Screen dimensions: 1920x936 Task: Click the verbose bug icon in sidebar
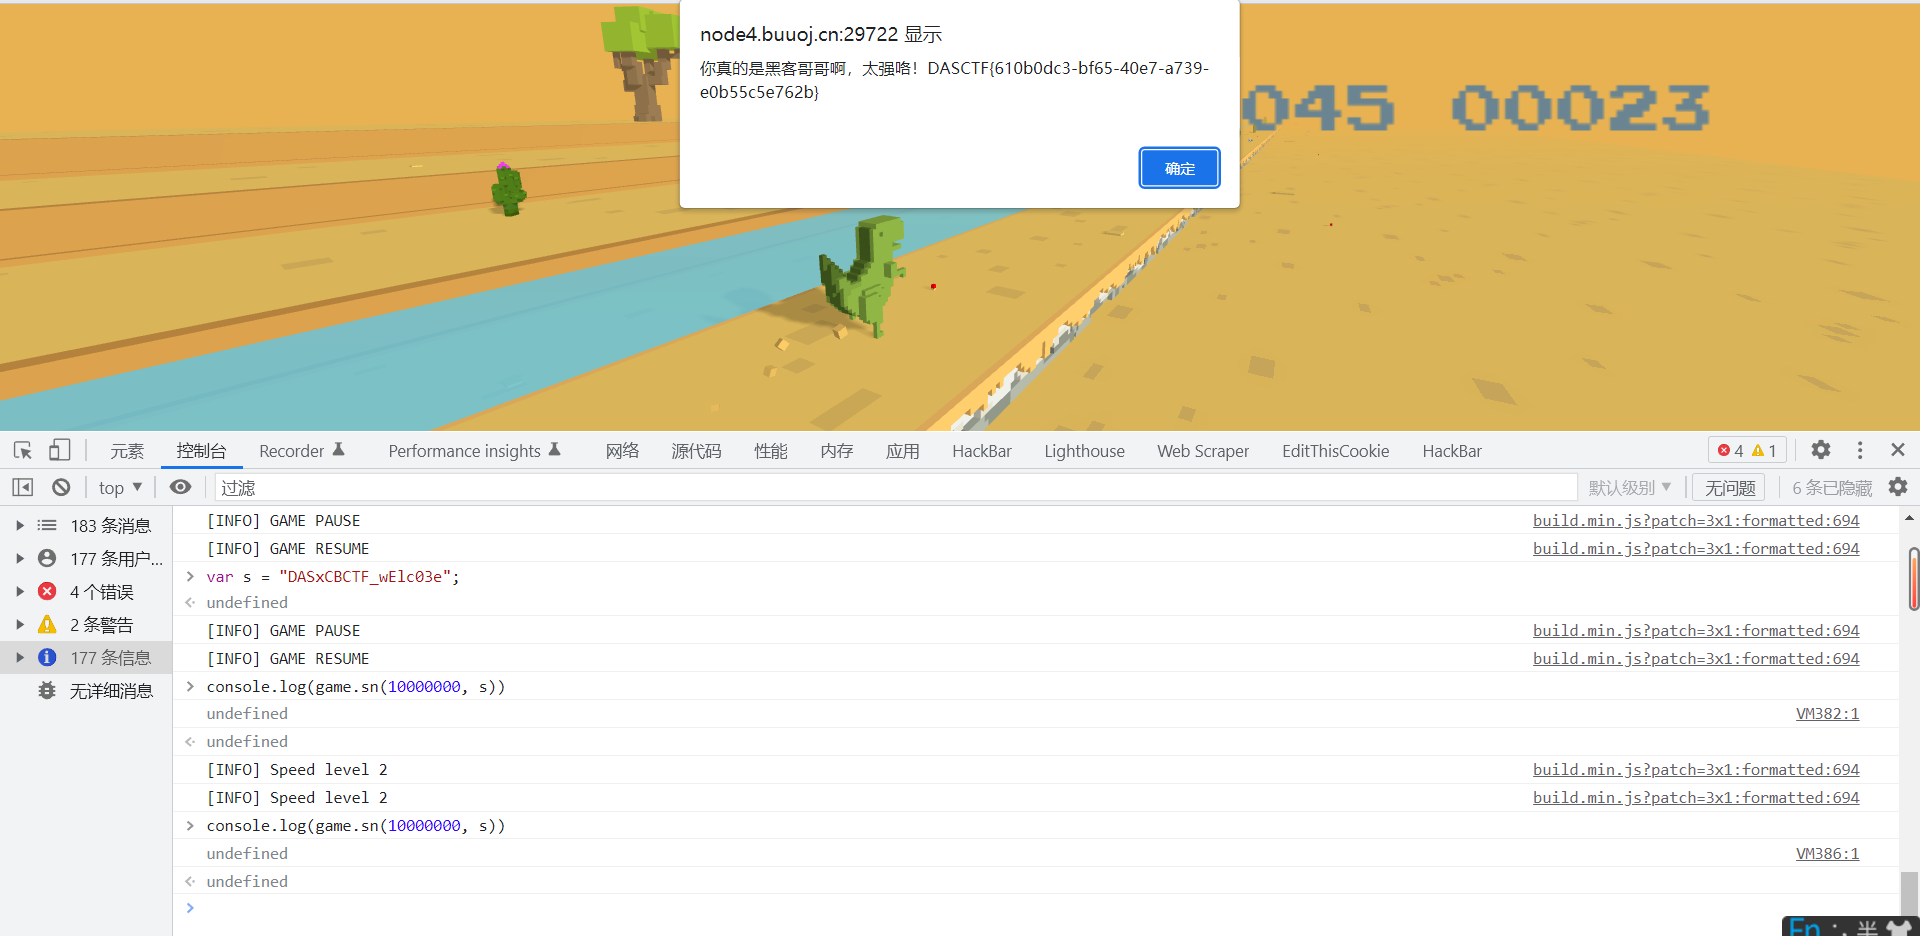[47, 690]
